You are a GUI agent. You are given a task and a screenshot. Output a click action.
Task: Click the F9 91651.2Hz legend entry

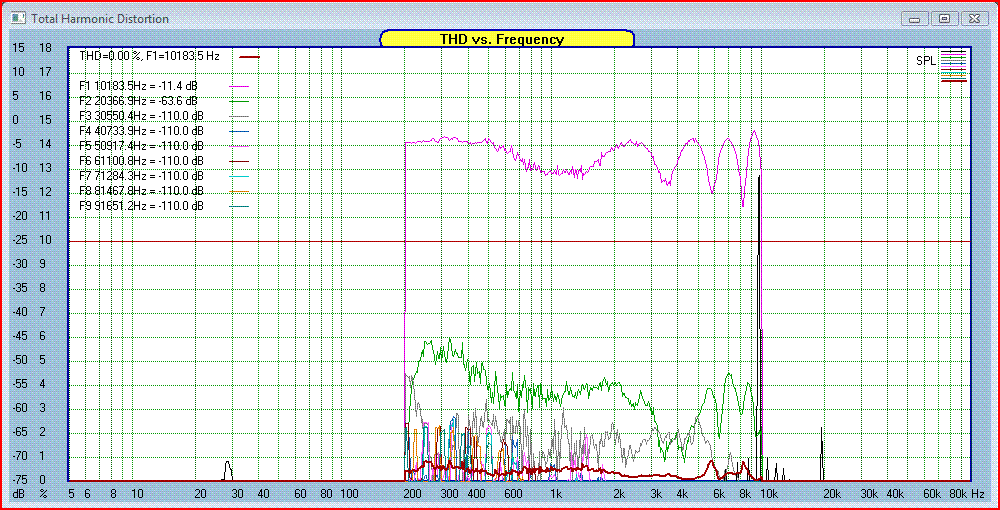(x=141, y=206)
